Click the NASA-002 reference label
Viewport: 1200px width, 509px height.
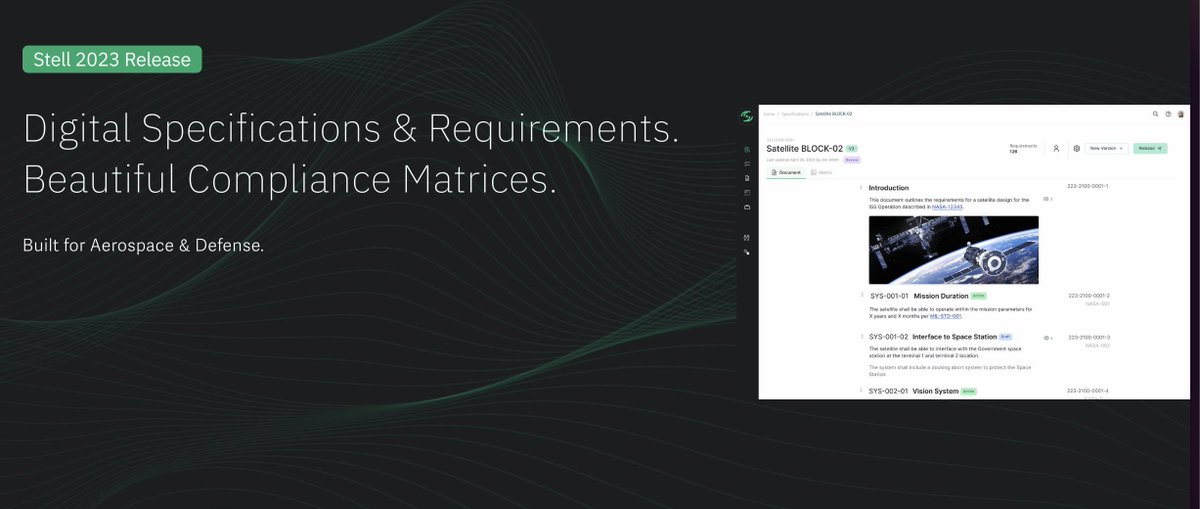(1097, 345)
